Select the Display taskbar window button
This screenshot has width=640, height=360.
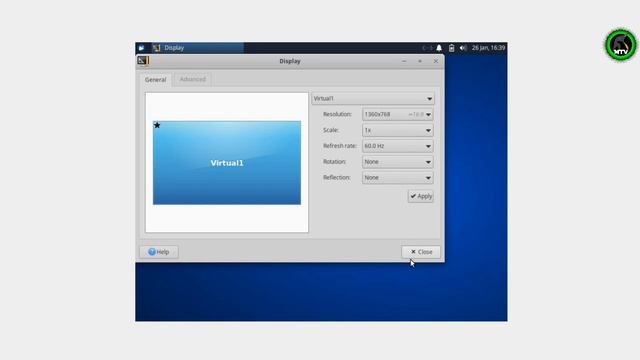point(198,48)
